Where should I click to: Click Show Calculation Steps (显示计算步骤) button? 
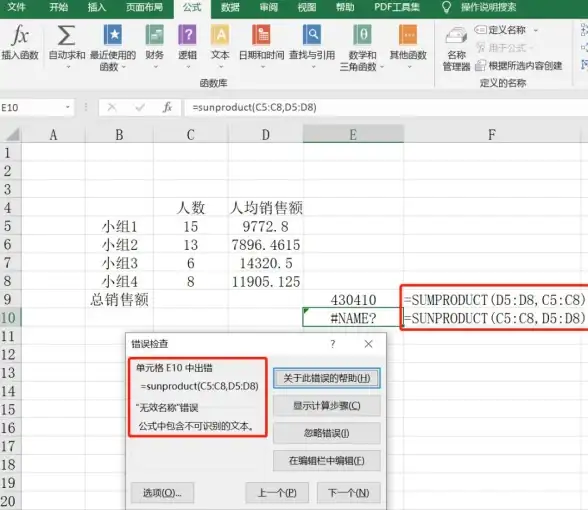pyautogui.click(x=327, y=406)
